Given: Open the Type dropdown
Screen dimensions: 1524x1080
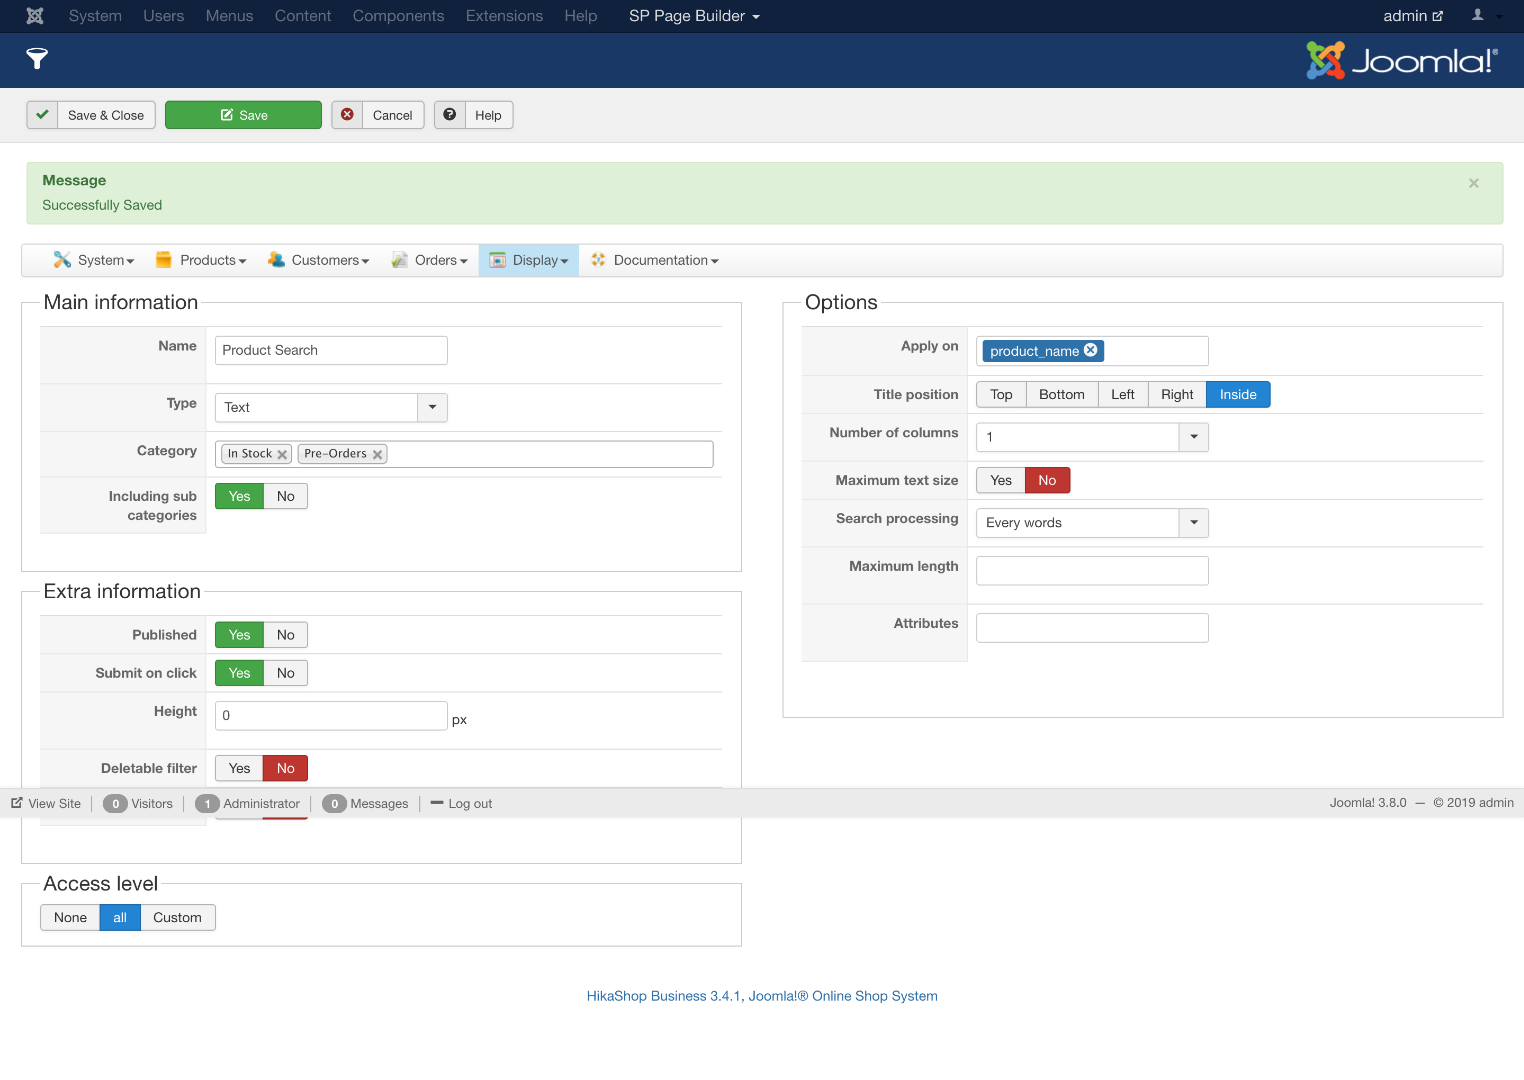Looking at the screenshot, I should 331,408.
